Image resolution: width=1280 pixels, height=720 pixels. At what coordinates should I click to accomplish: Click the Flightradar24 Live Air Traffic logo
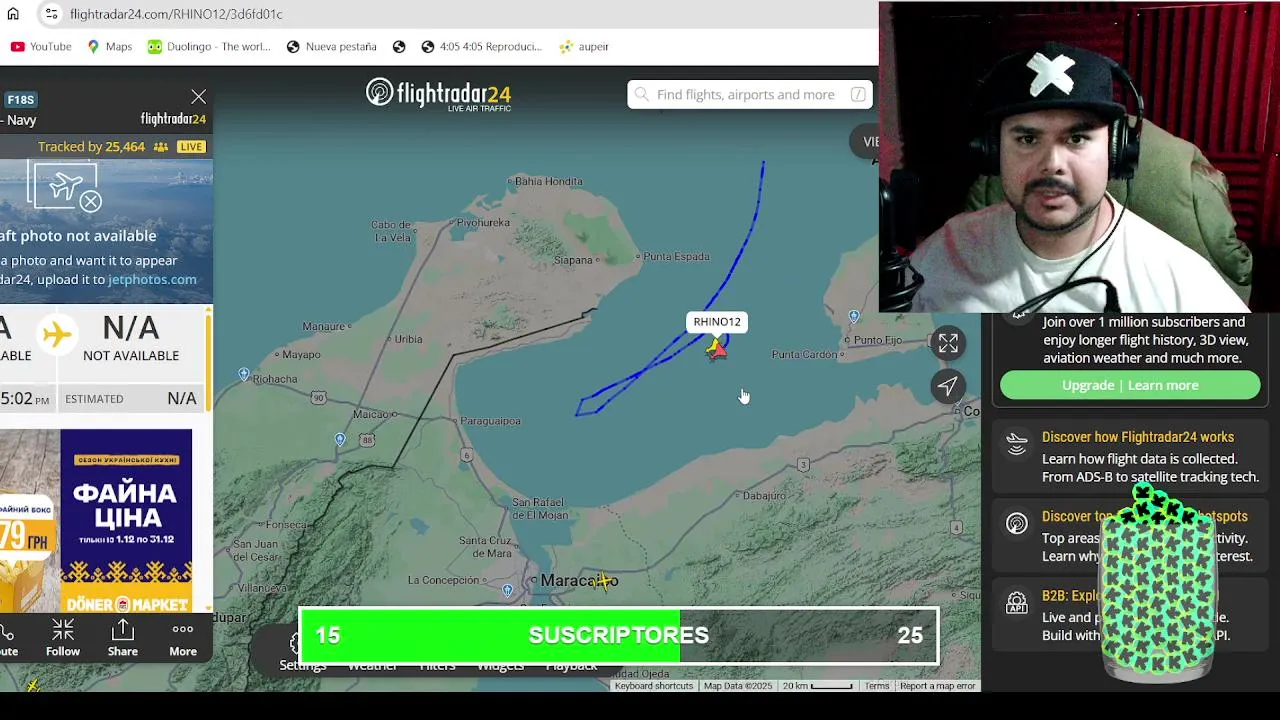438,94
